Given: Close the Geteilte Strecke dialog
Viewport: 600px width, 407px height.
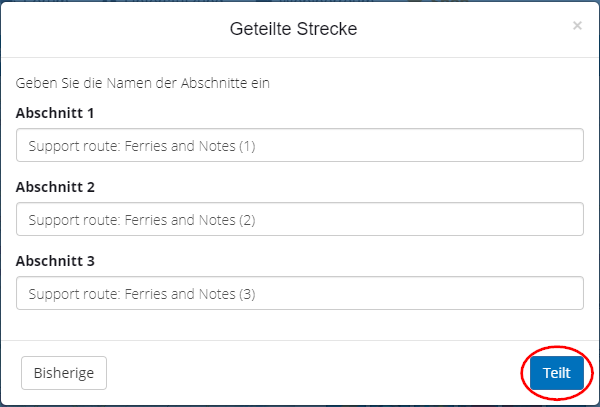Looking at the screenshot, I should pyautogui.click(x=577, y=26).
